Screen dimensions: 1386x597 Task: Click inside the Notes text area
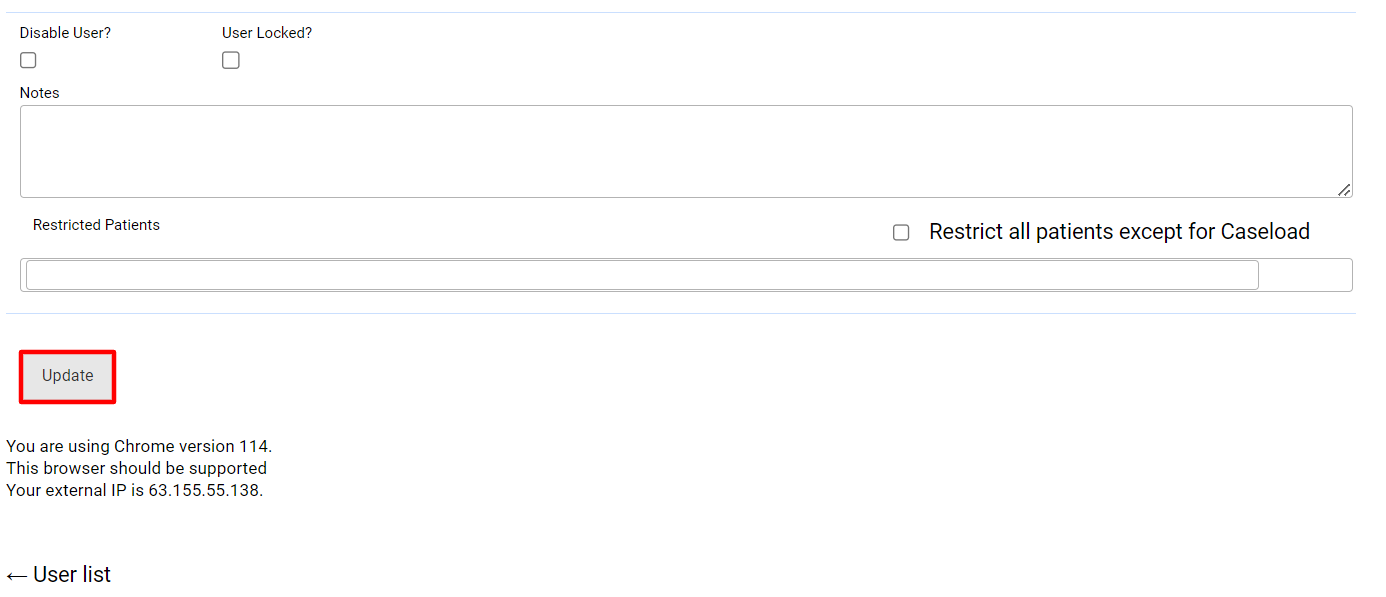click(686, 151)
